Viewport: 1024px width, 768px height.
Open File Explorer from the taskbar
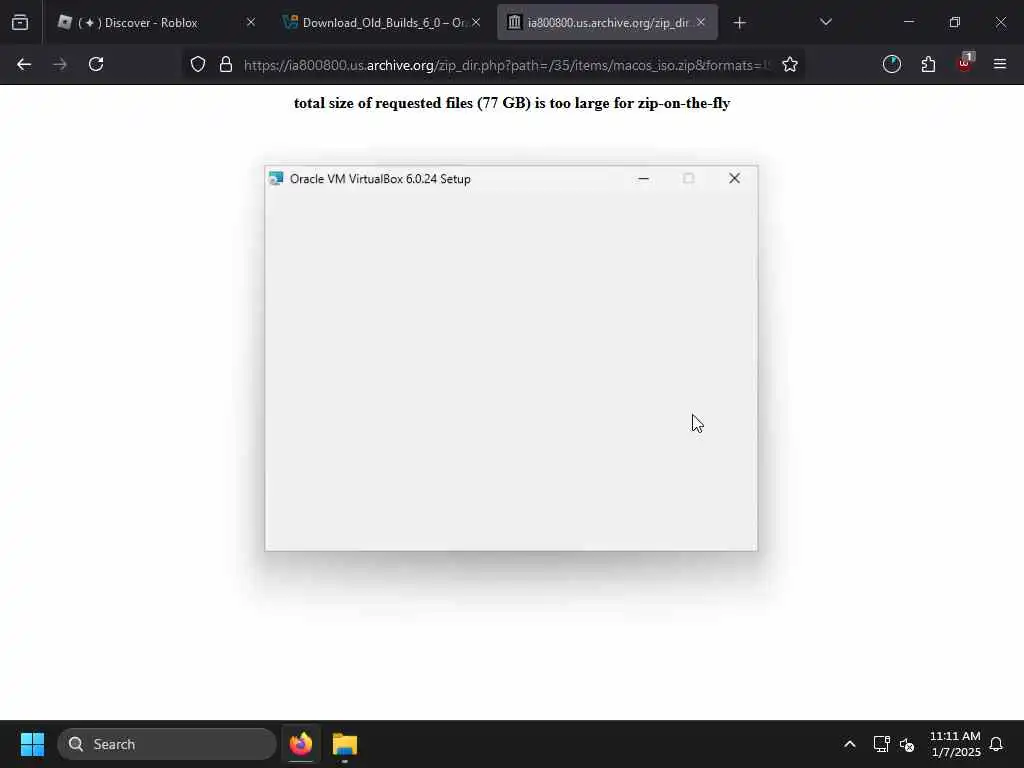345,744
